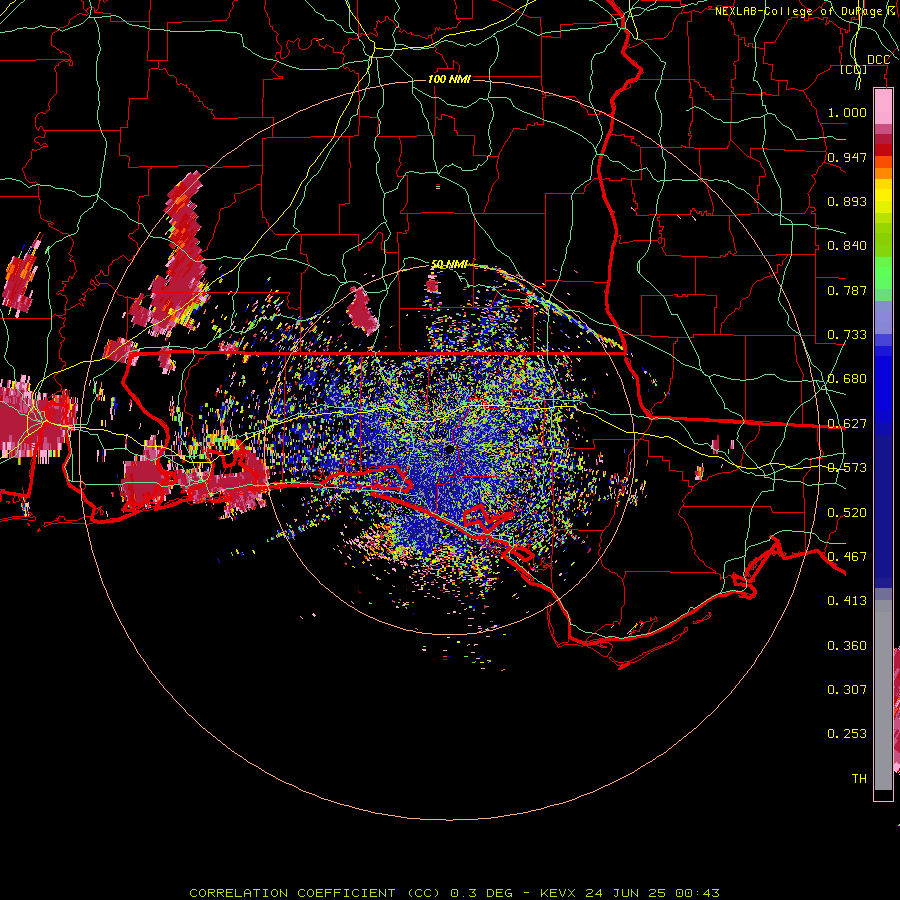This screenshot has width=900, height=900.
Task: Click the 0.253 scale value
Action: tap(847, 734)
